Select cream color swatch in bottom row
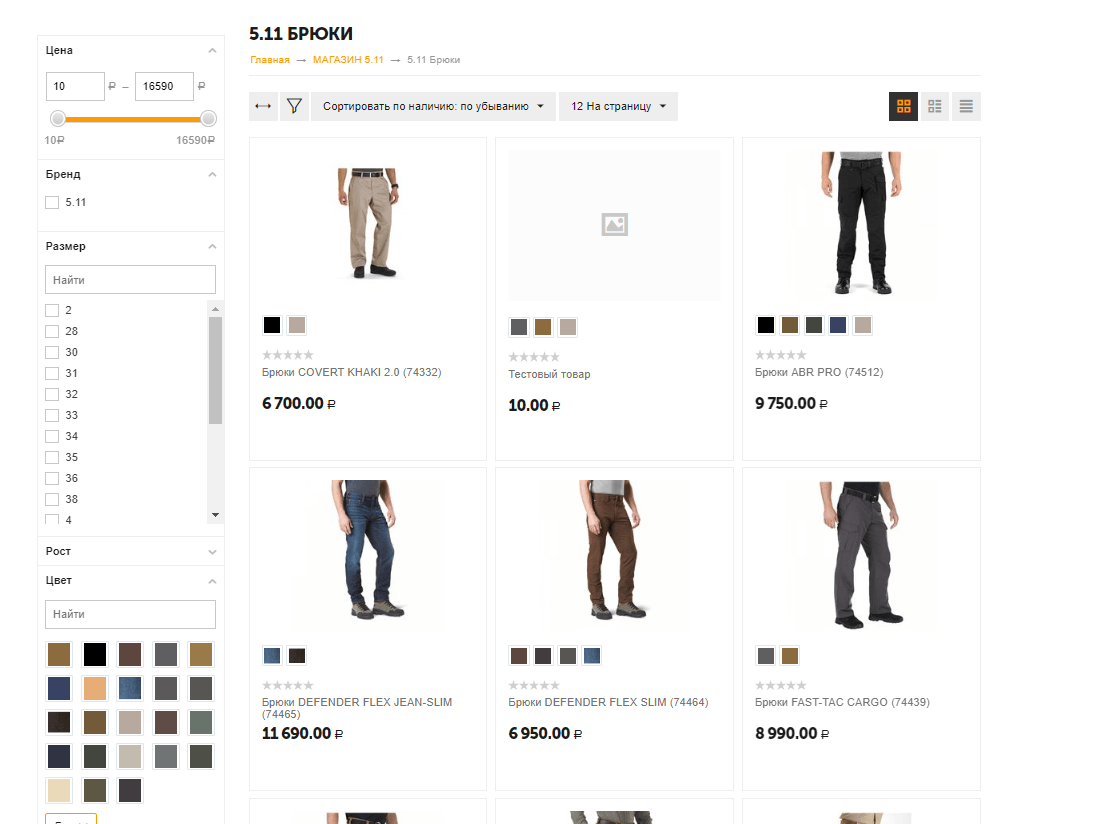 pos(59,791)
